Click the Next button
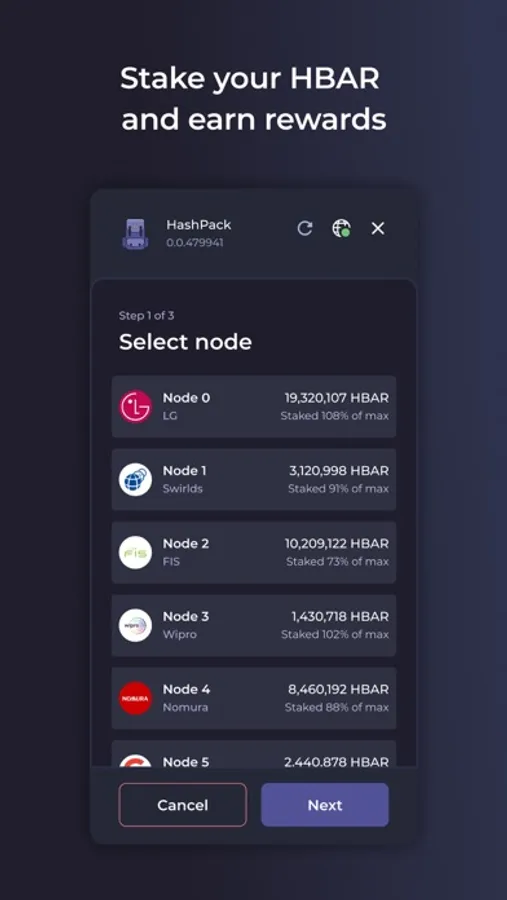 pyautogui.click(x=325, y=805)
